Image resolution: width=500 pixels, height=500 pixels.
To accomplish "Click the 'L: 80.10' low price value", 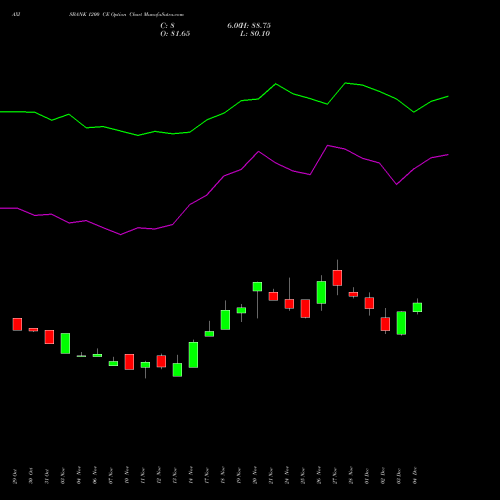I will pos(255,34).
